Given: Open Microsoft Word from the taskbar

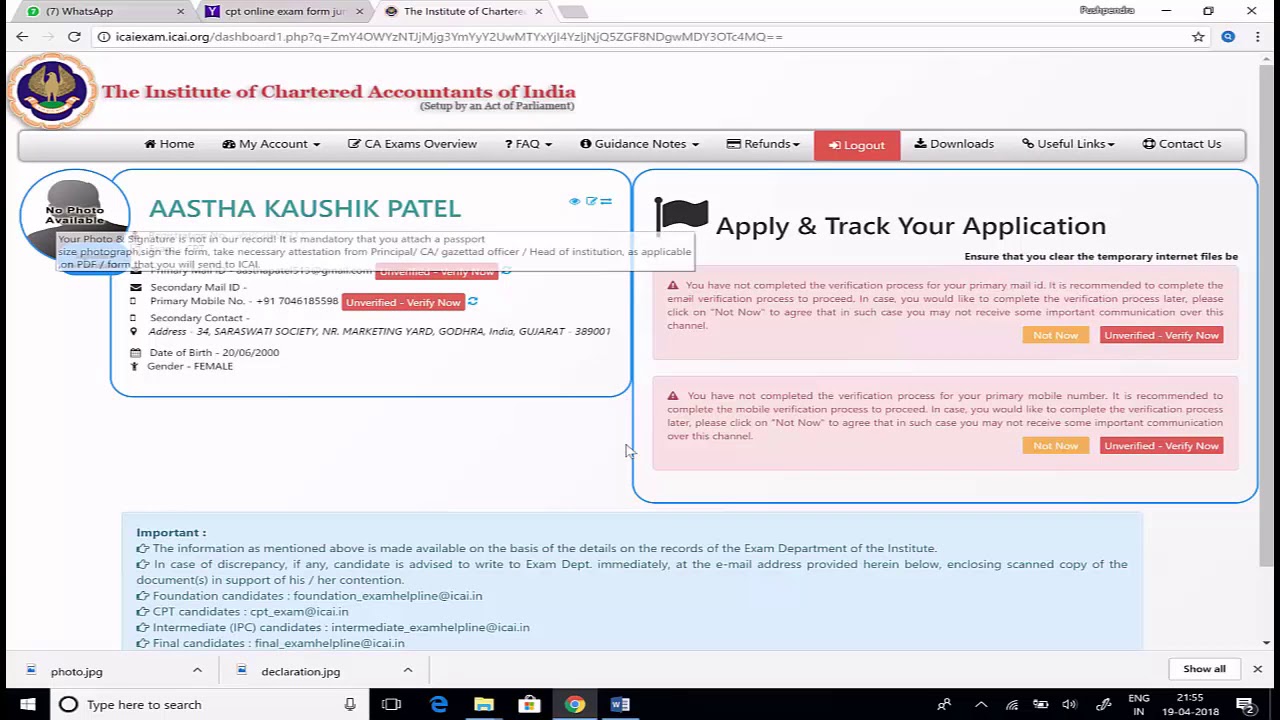Looking at the screenshot, I should (620, 705).
